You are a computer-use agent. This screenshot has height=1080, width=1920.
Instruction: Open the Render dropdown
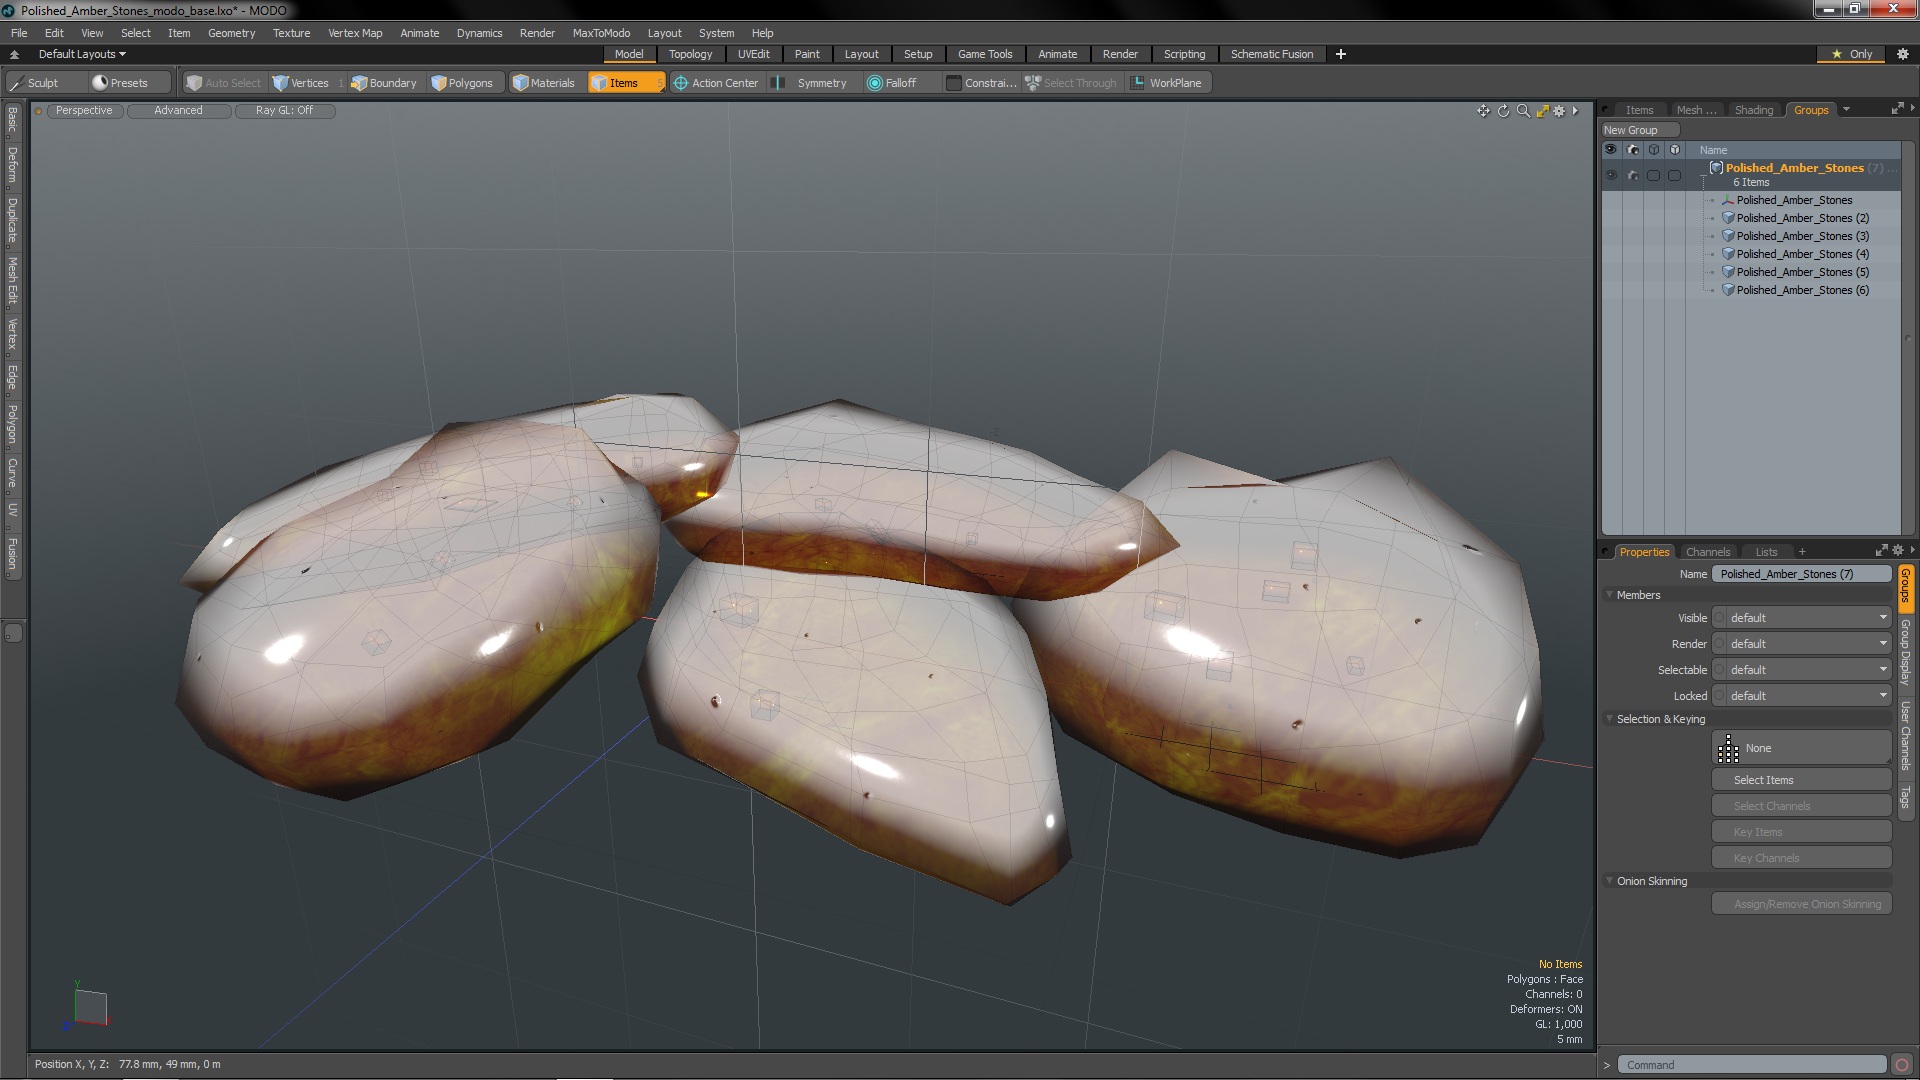[1808, 644]
